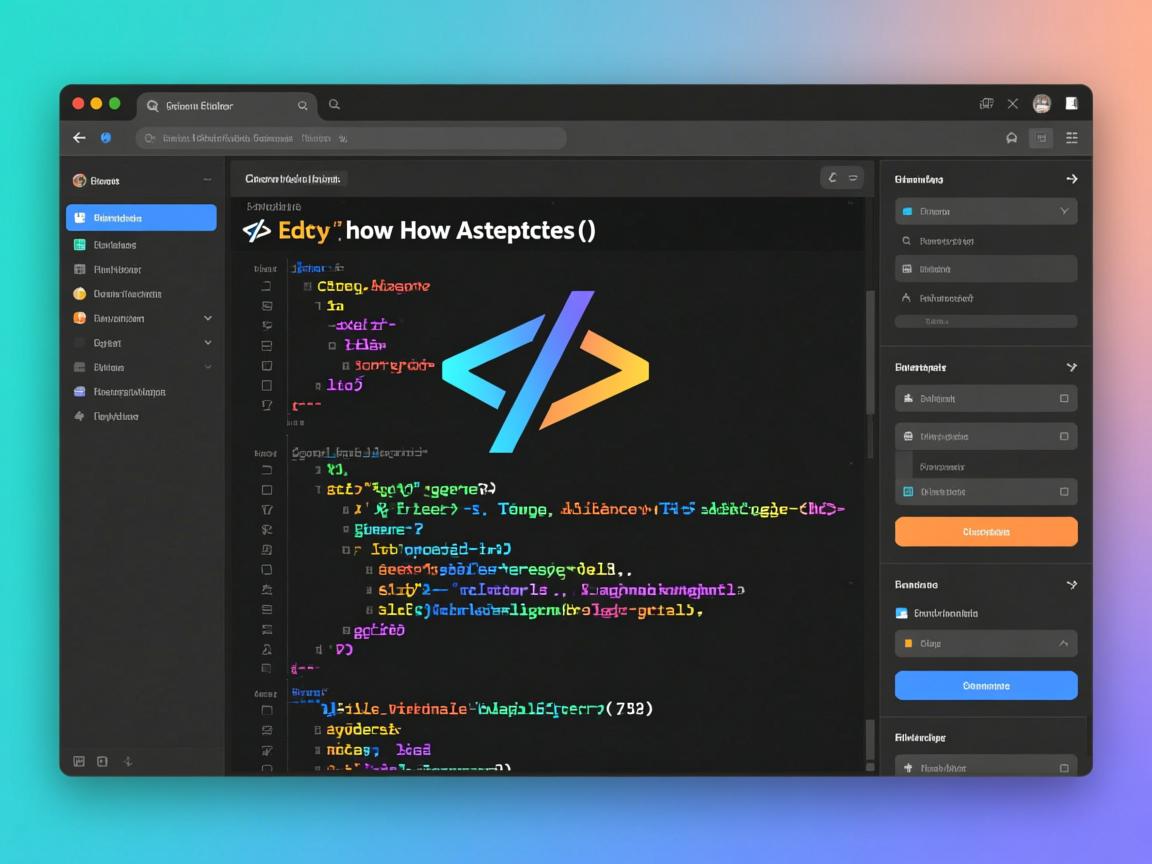Check the box next to the database row
1152x864 pixels.
[1065, 436]
